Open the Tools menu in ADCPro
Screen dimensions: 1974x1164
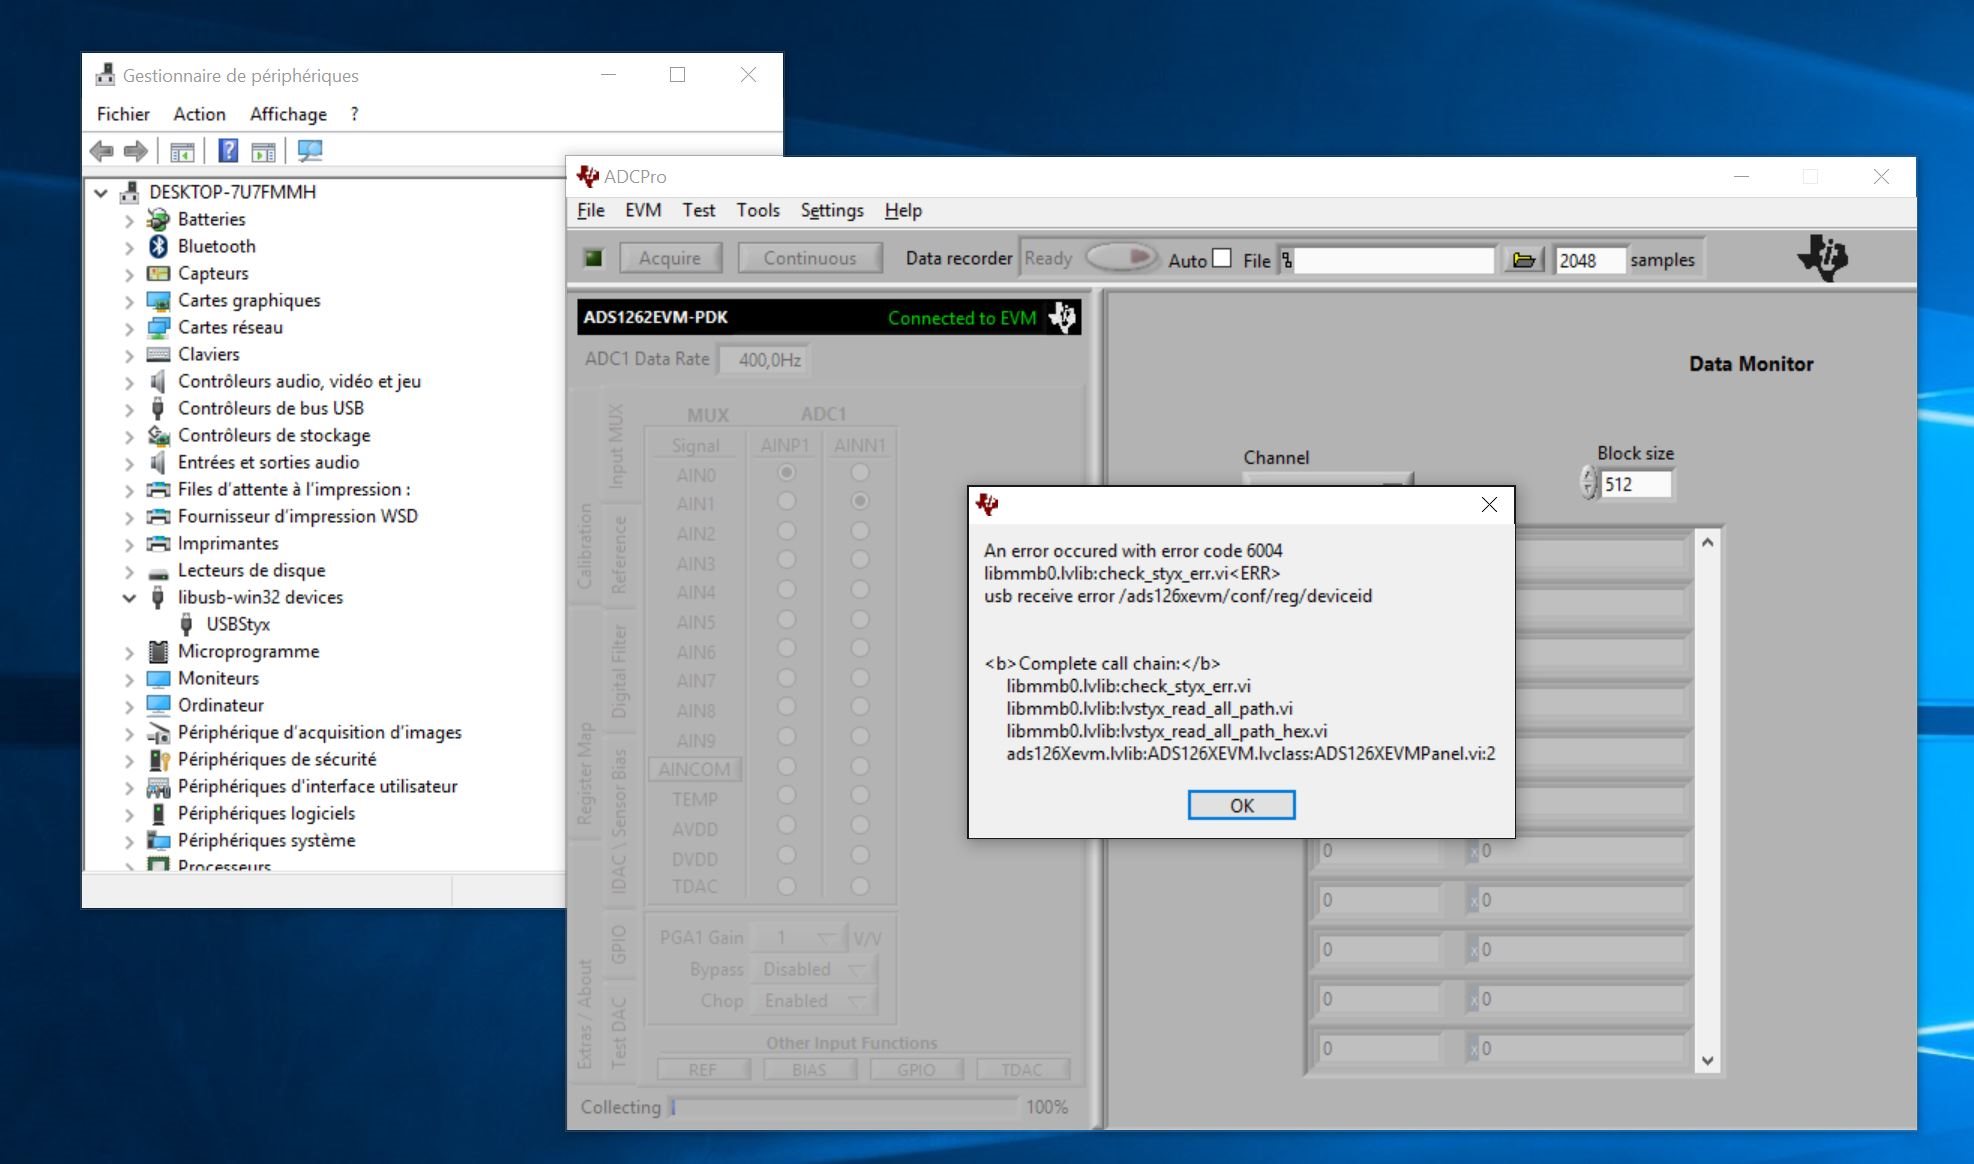coord(758,210)
